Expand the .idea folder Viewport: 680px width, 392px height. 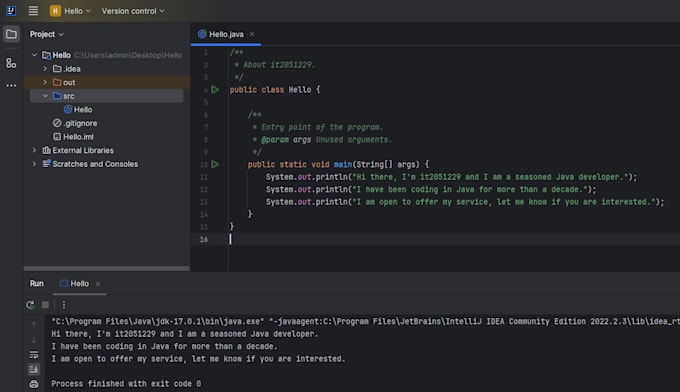(45, 69)
